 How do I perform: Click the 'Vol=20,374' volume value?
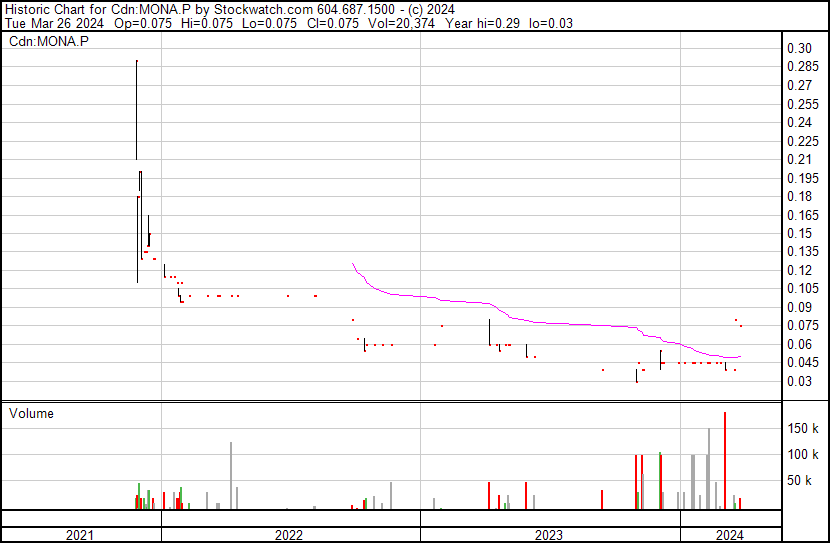(x=401, y=23)
